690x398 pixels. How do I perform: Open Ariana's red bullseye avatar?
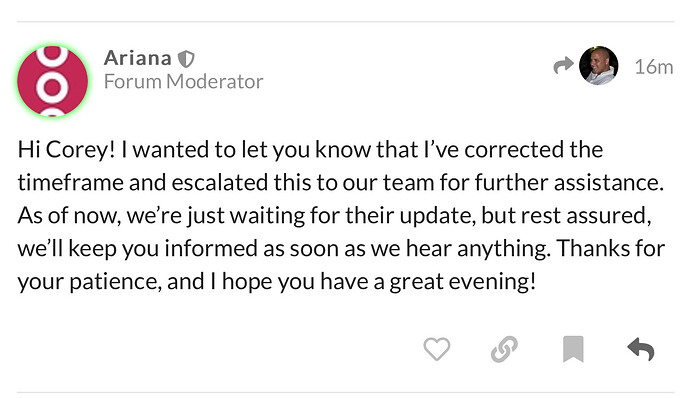pyautogui.click(x=52, y=81)
